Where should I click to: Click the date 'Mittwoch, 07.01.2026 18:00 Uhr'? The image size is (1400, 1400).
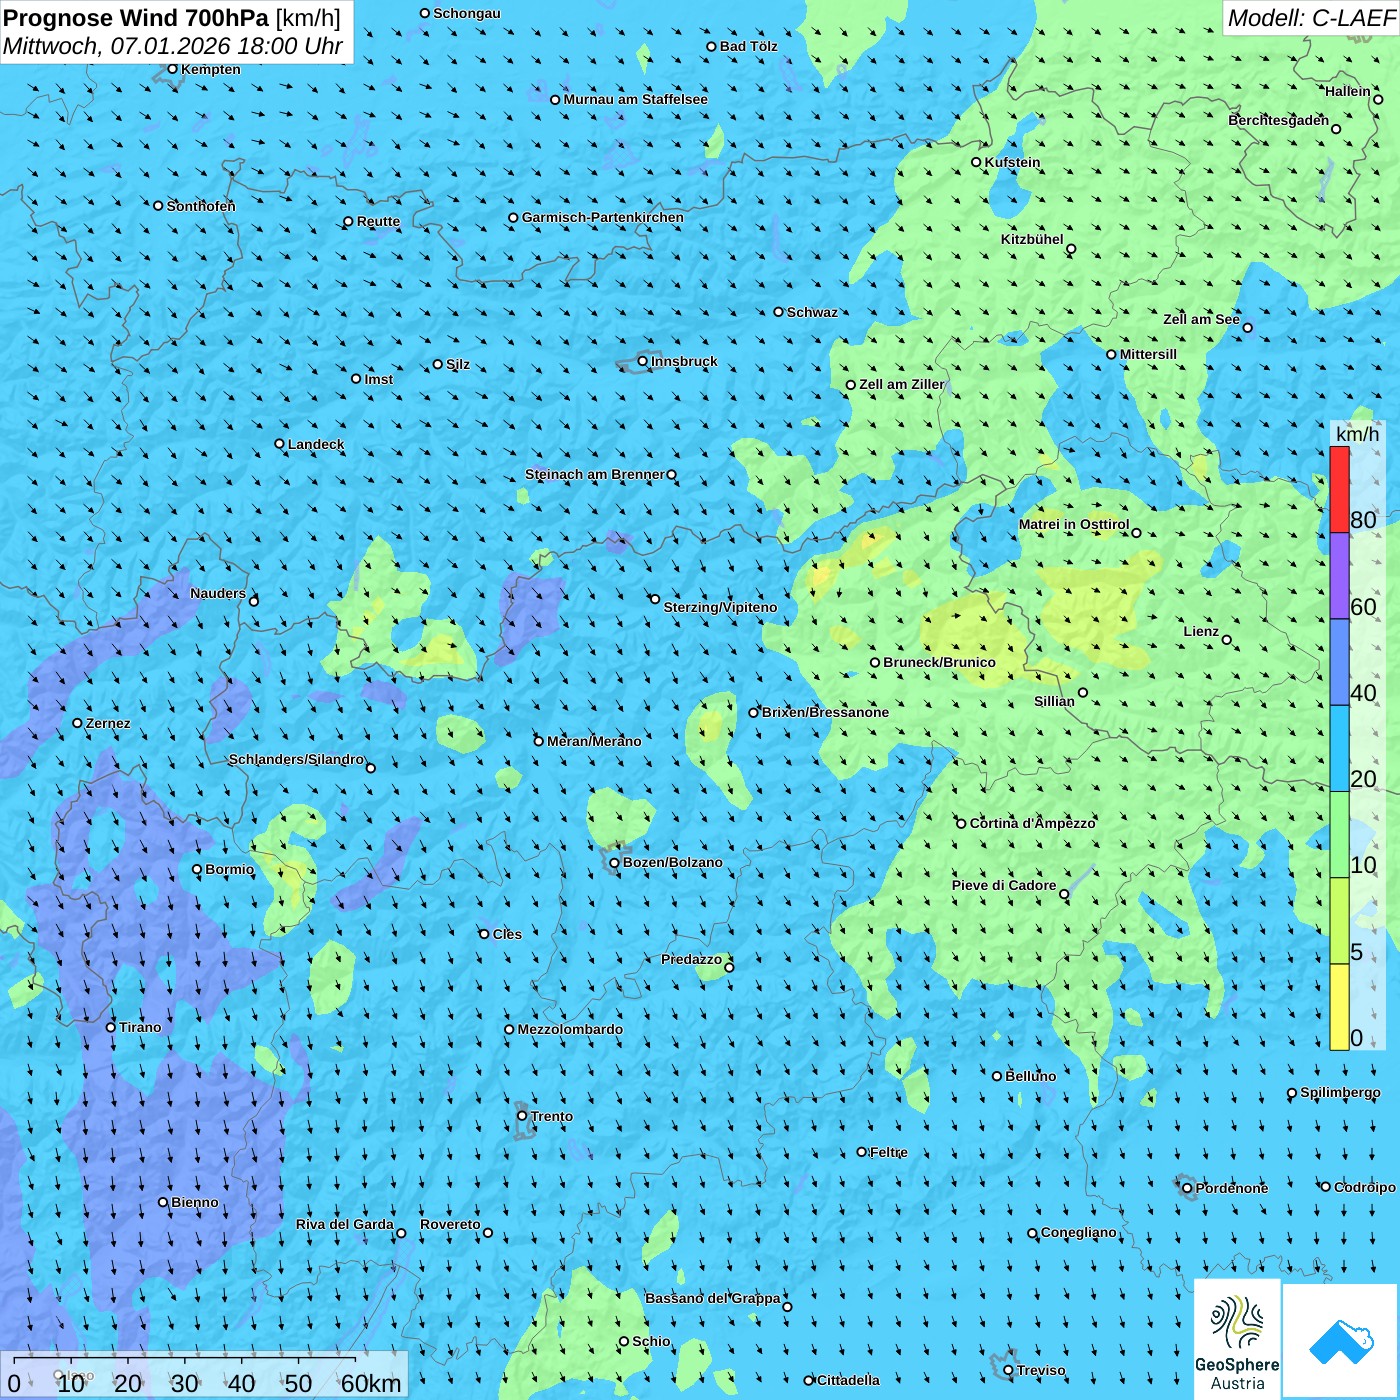point(173,46)
